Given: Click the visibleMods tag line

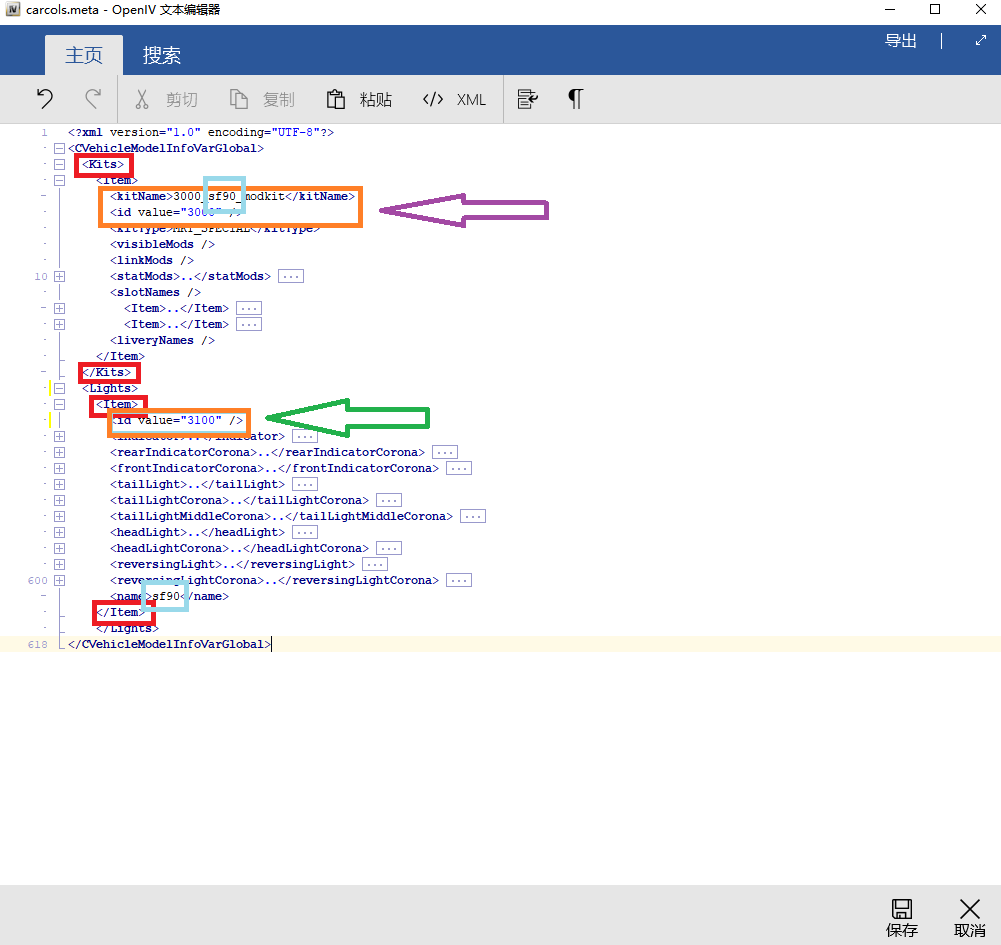Looking at the screenshot, I should pyautogui.click(x=162, y=244).
